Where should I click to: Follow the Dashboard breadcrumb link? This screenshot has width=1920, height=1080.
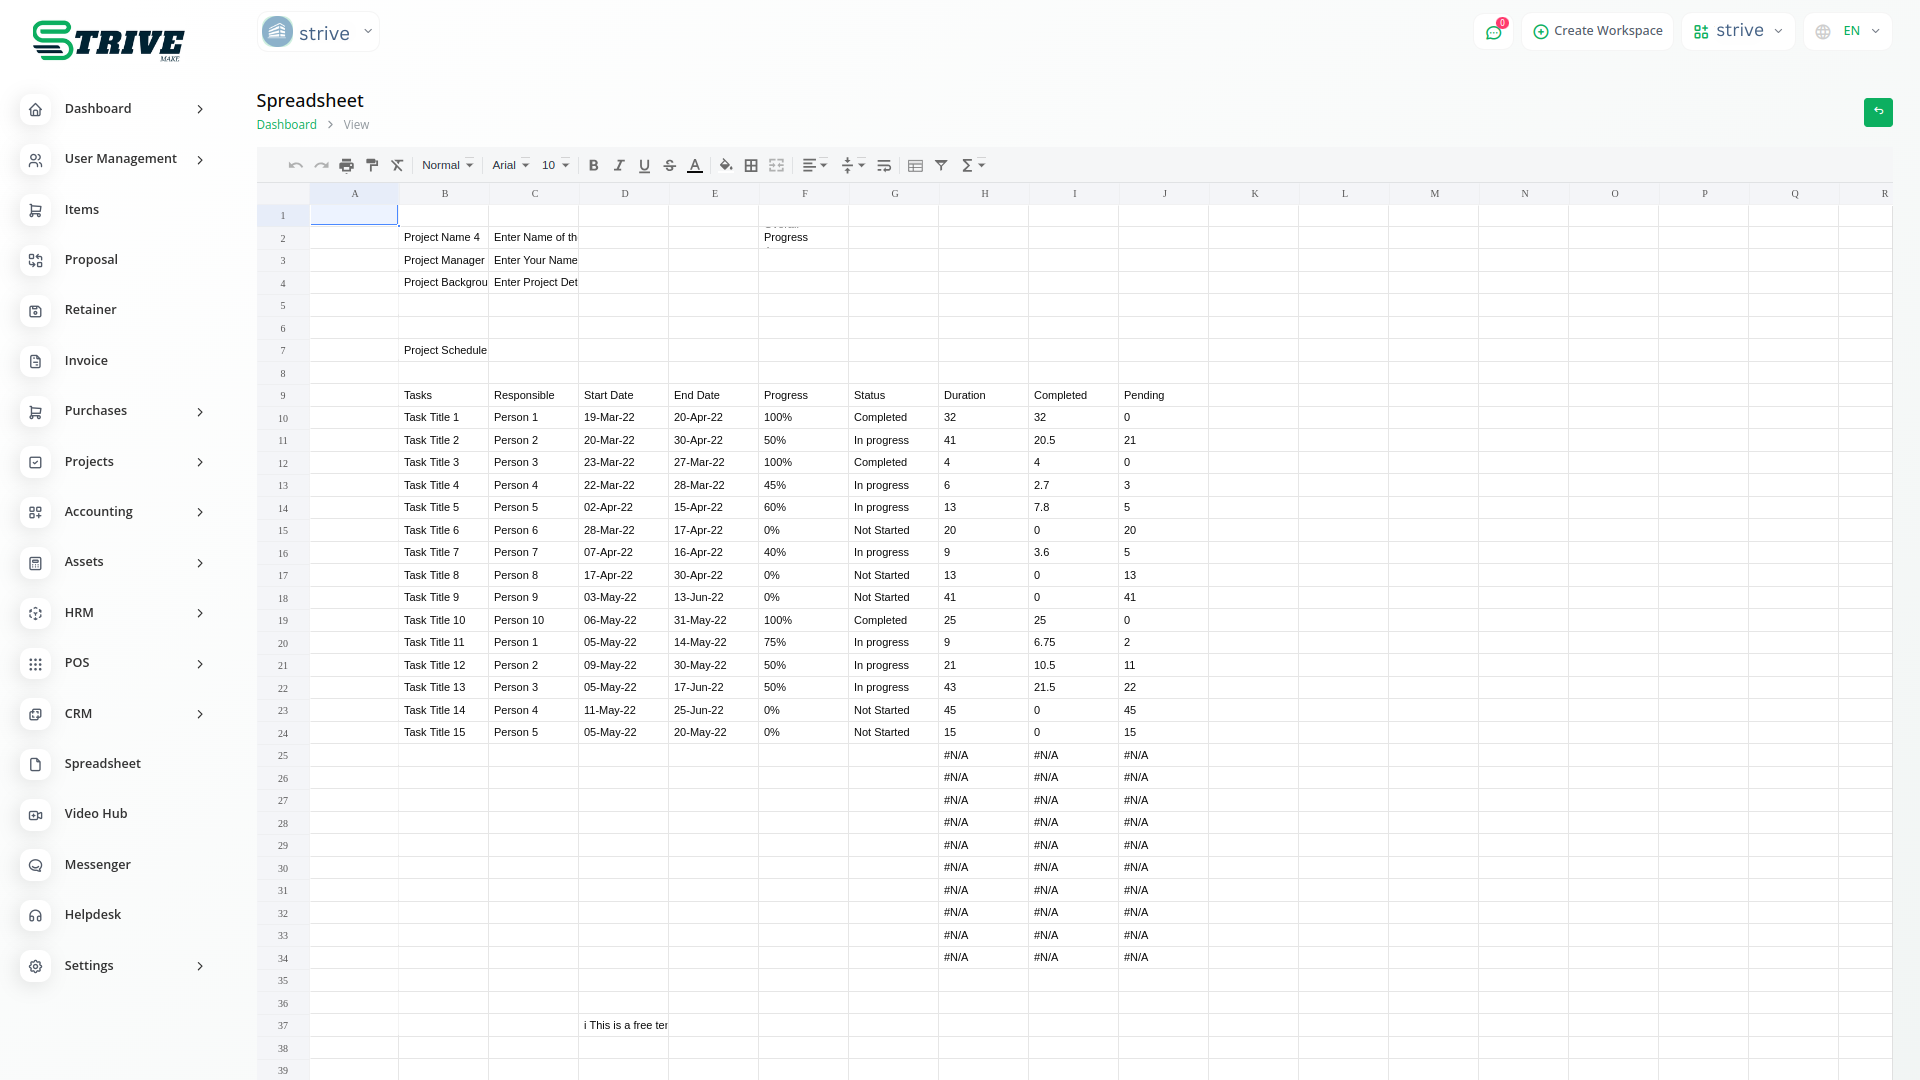pos(286,125)
